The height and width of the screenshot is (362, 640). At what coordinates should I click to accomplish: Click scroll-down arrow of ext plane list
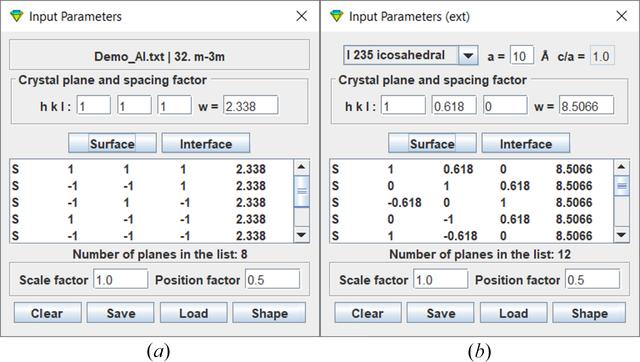click(x=621, y=235)
